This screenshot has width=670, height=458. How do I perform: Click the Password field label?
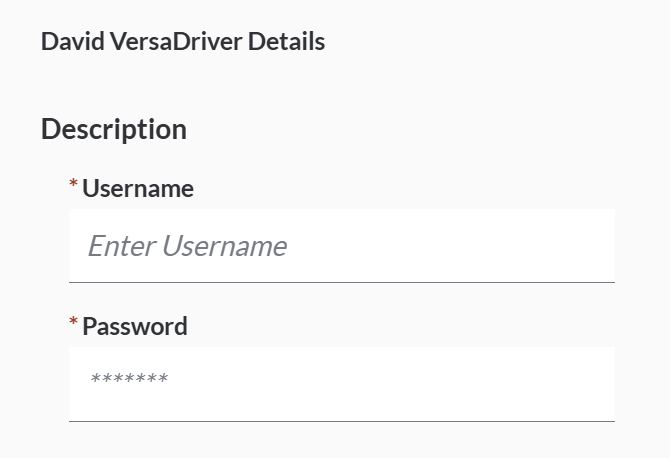[134, 326]
